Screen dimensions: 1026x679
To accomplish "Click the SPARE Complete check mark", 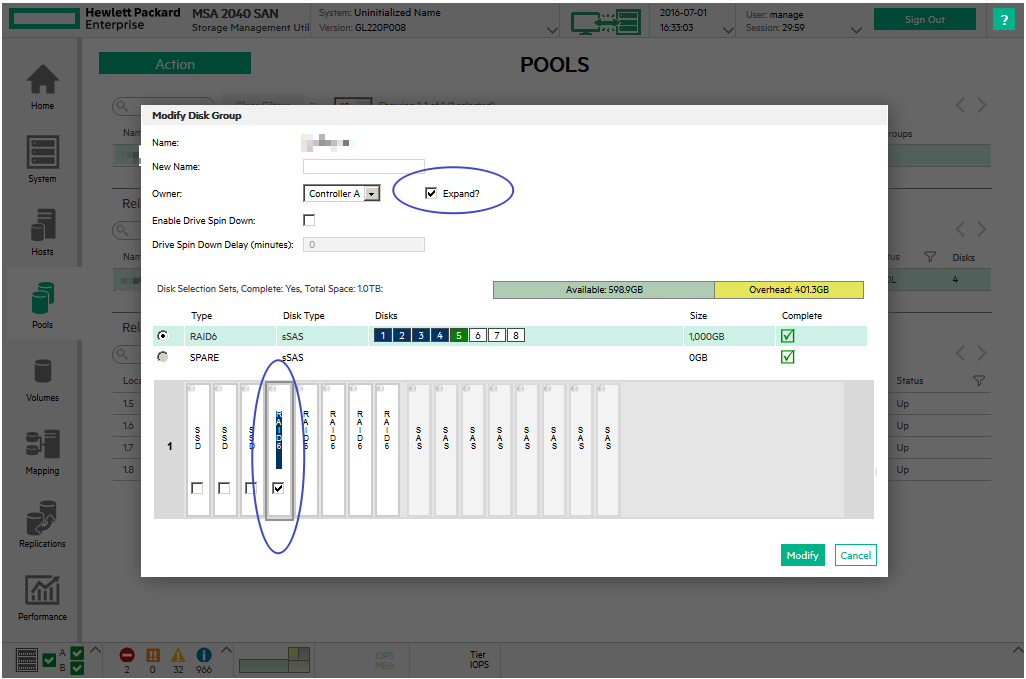I will [x=788, y=357].
